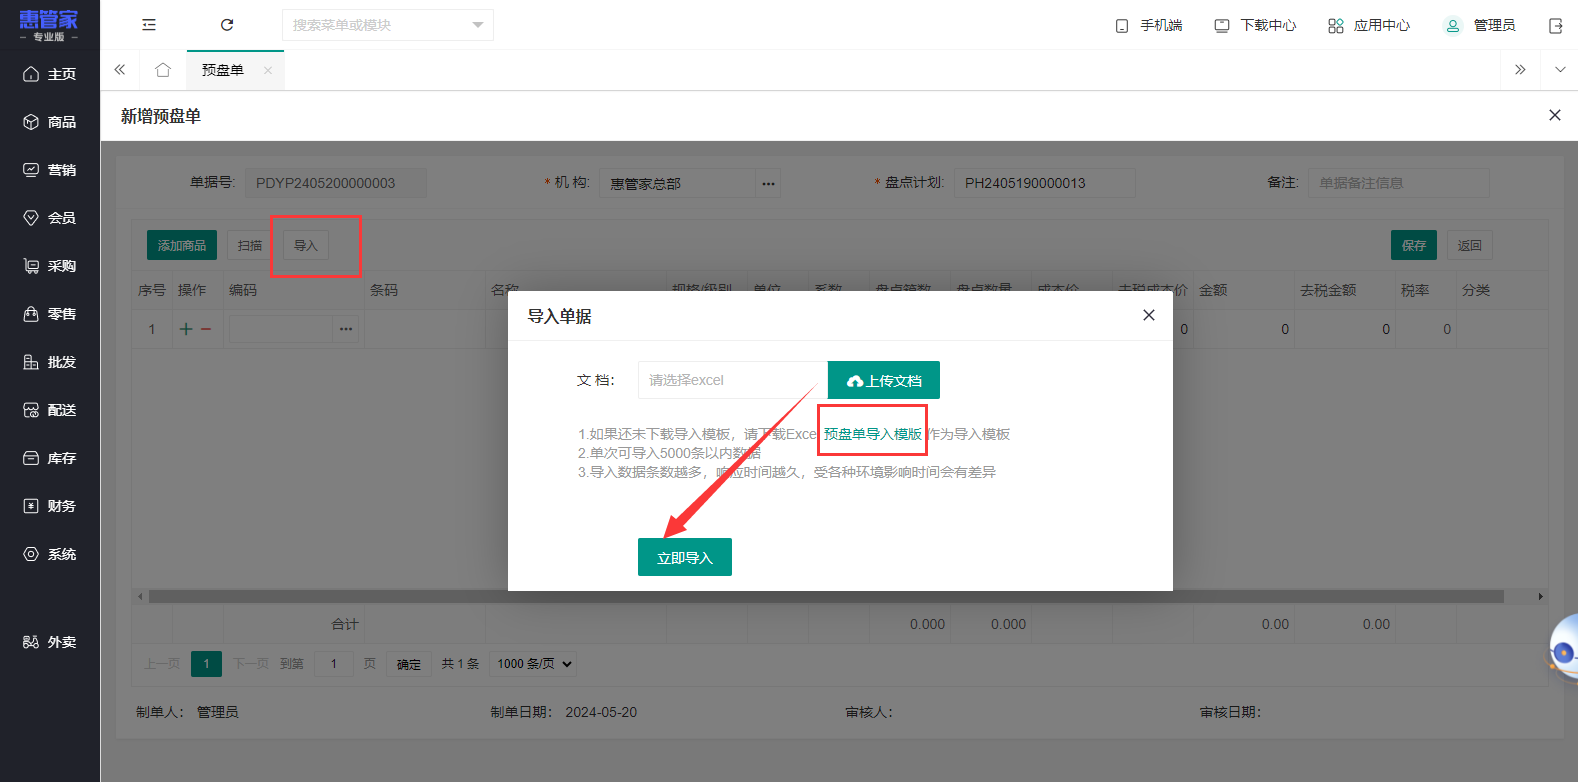Viewport: 1578px width, 782px height.
Task: Open 手机端 in top bar
Action: [1149, 25]
